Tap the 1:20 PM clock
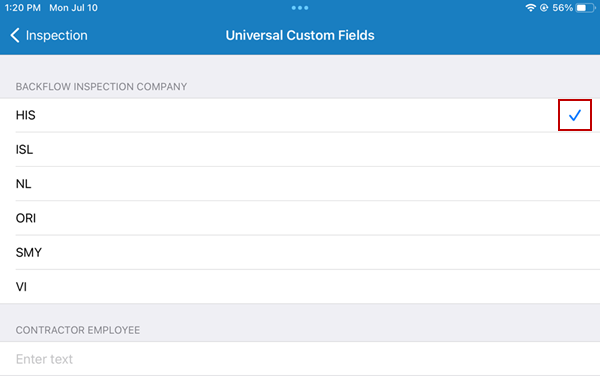 (x=23, y=8)
